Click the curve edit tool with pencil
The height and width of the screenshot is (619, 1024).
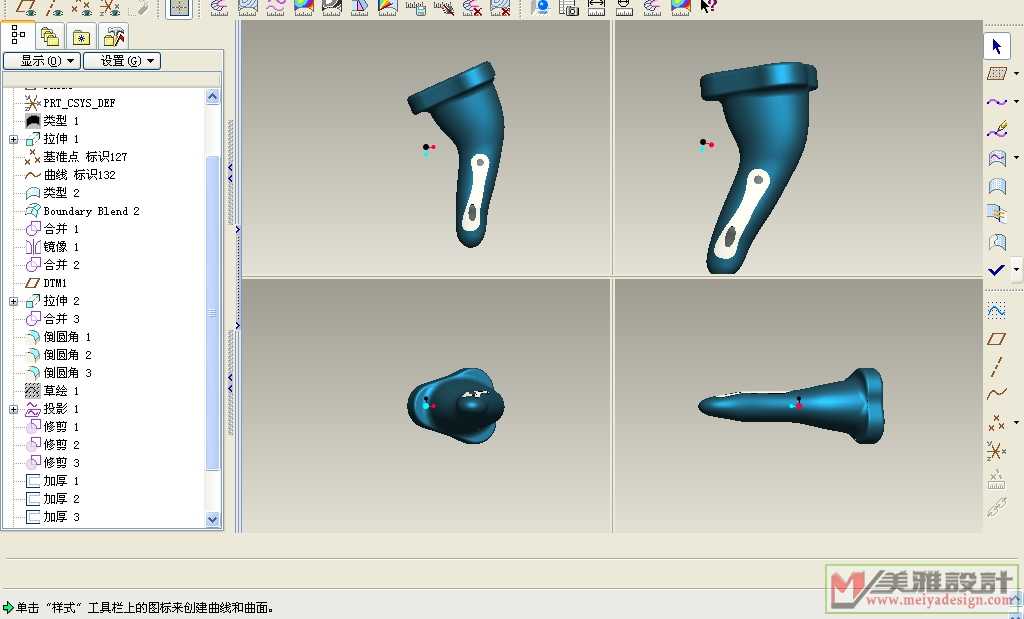(996, 130)
